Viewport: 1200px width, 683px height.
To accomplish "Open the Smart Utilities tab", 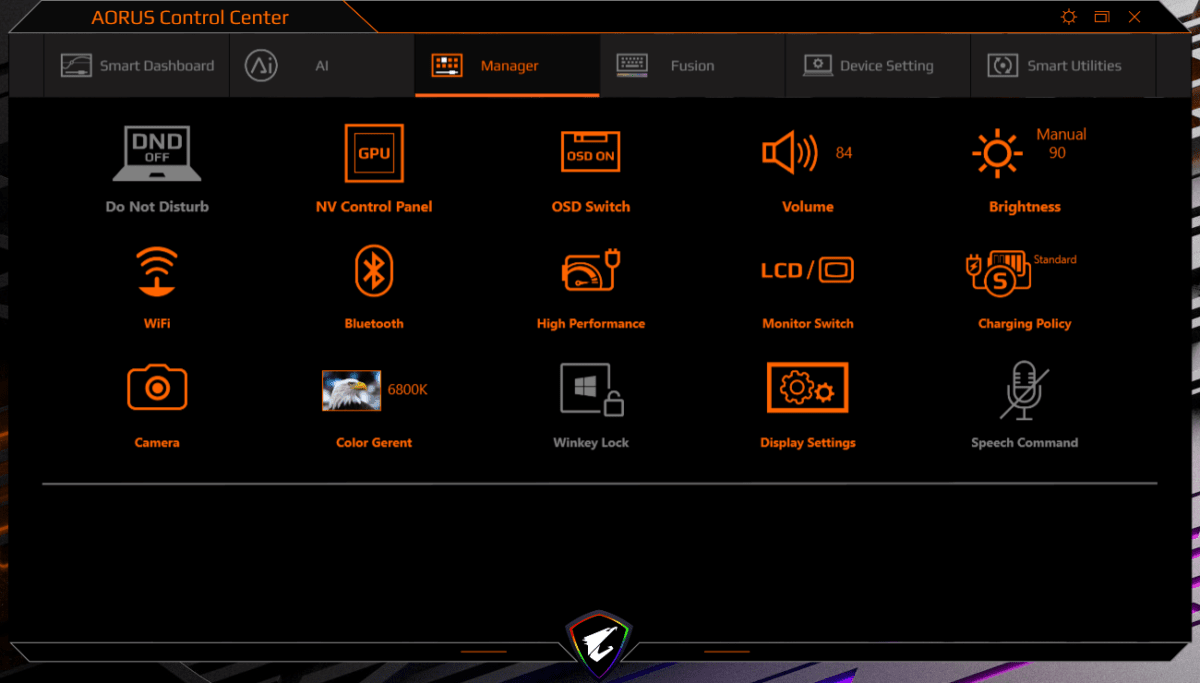I will [1063, 66].
